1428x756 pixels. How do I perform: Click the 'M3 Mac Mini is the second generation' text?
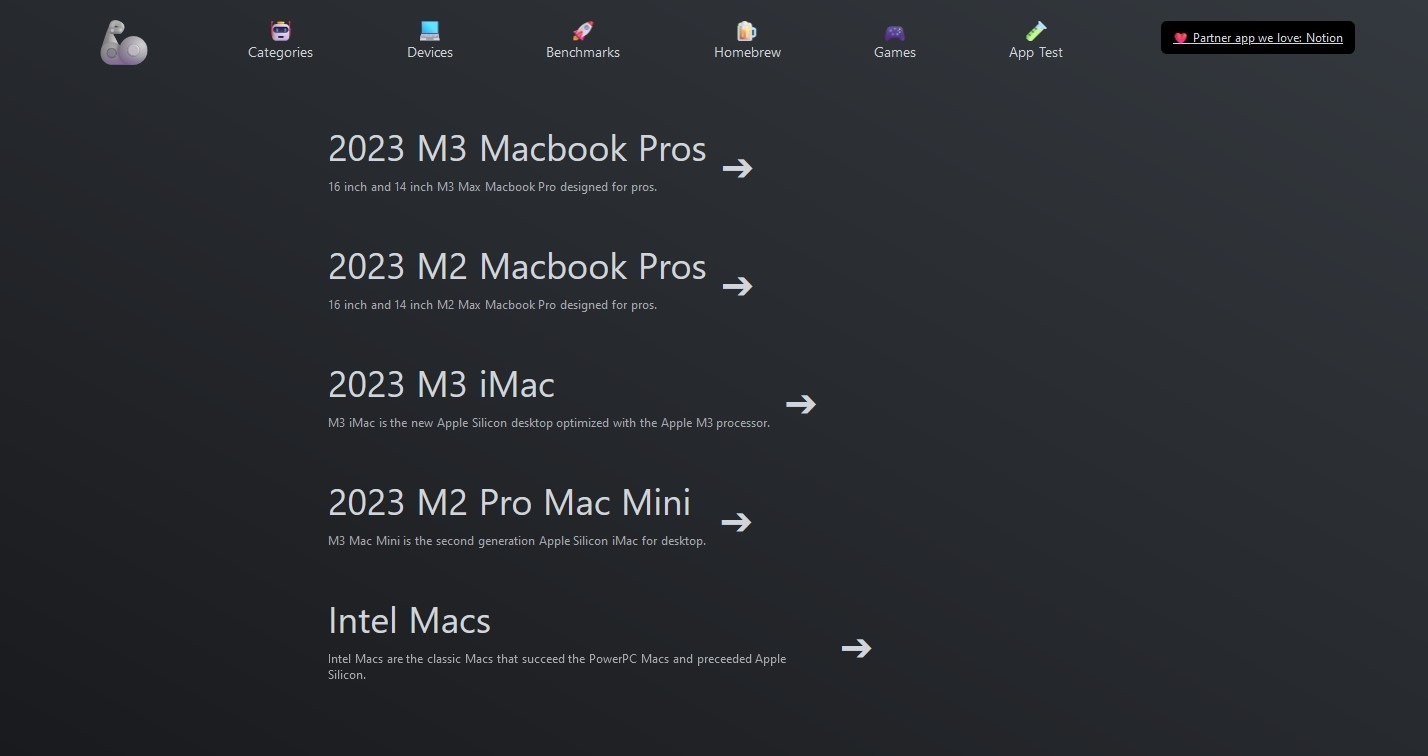517,541
